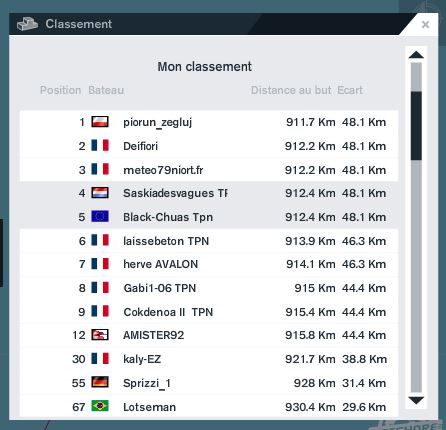The image size is (446, 430).
Task: Click the French flag beside kaly-EZ
Action: pyautogui.click(x=100, y=359)
